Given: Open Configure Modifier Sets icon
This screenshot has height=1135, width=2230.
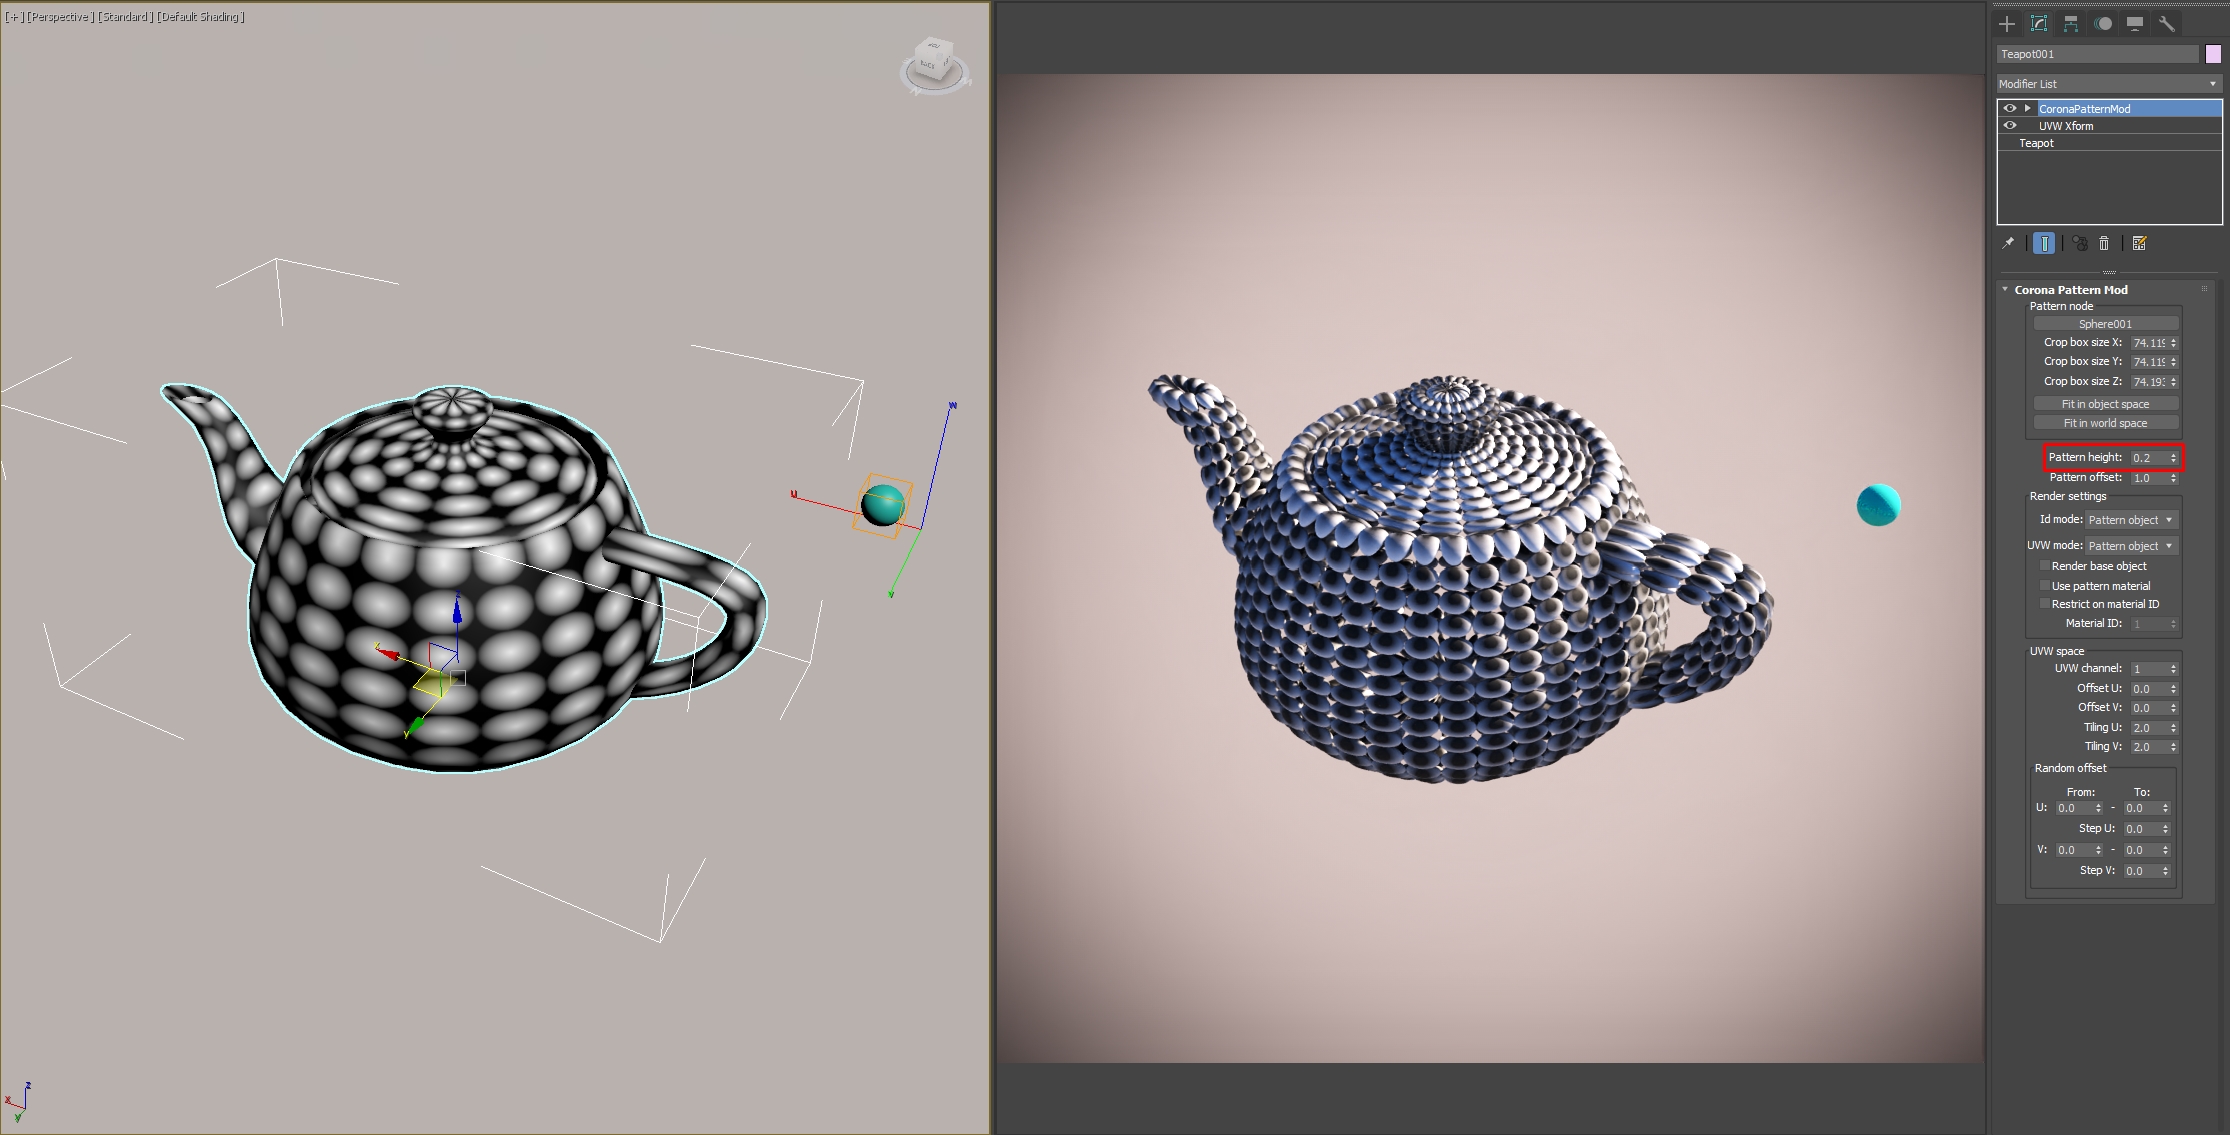Looking at the screenshot, I should [2139, 243].
